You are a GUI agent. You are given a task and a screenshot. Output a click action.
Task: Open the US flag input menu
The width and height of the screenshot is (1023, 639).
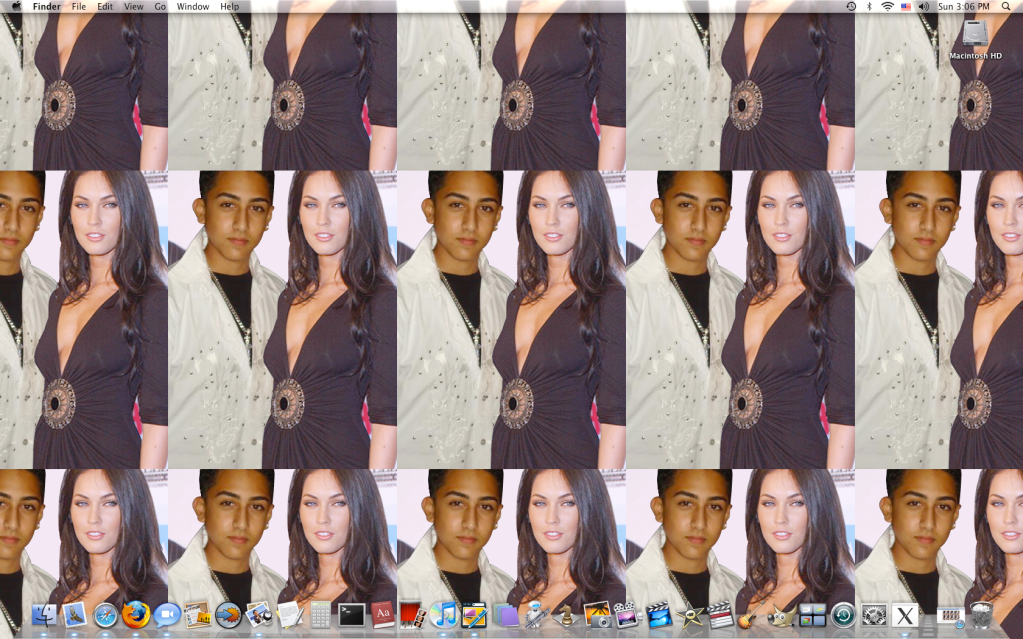coord(906,7)
